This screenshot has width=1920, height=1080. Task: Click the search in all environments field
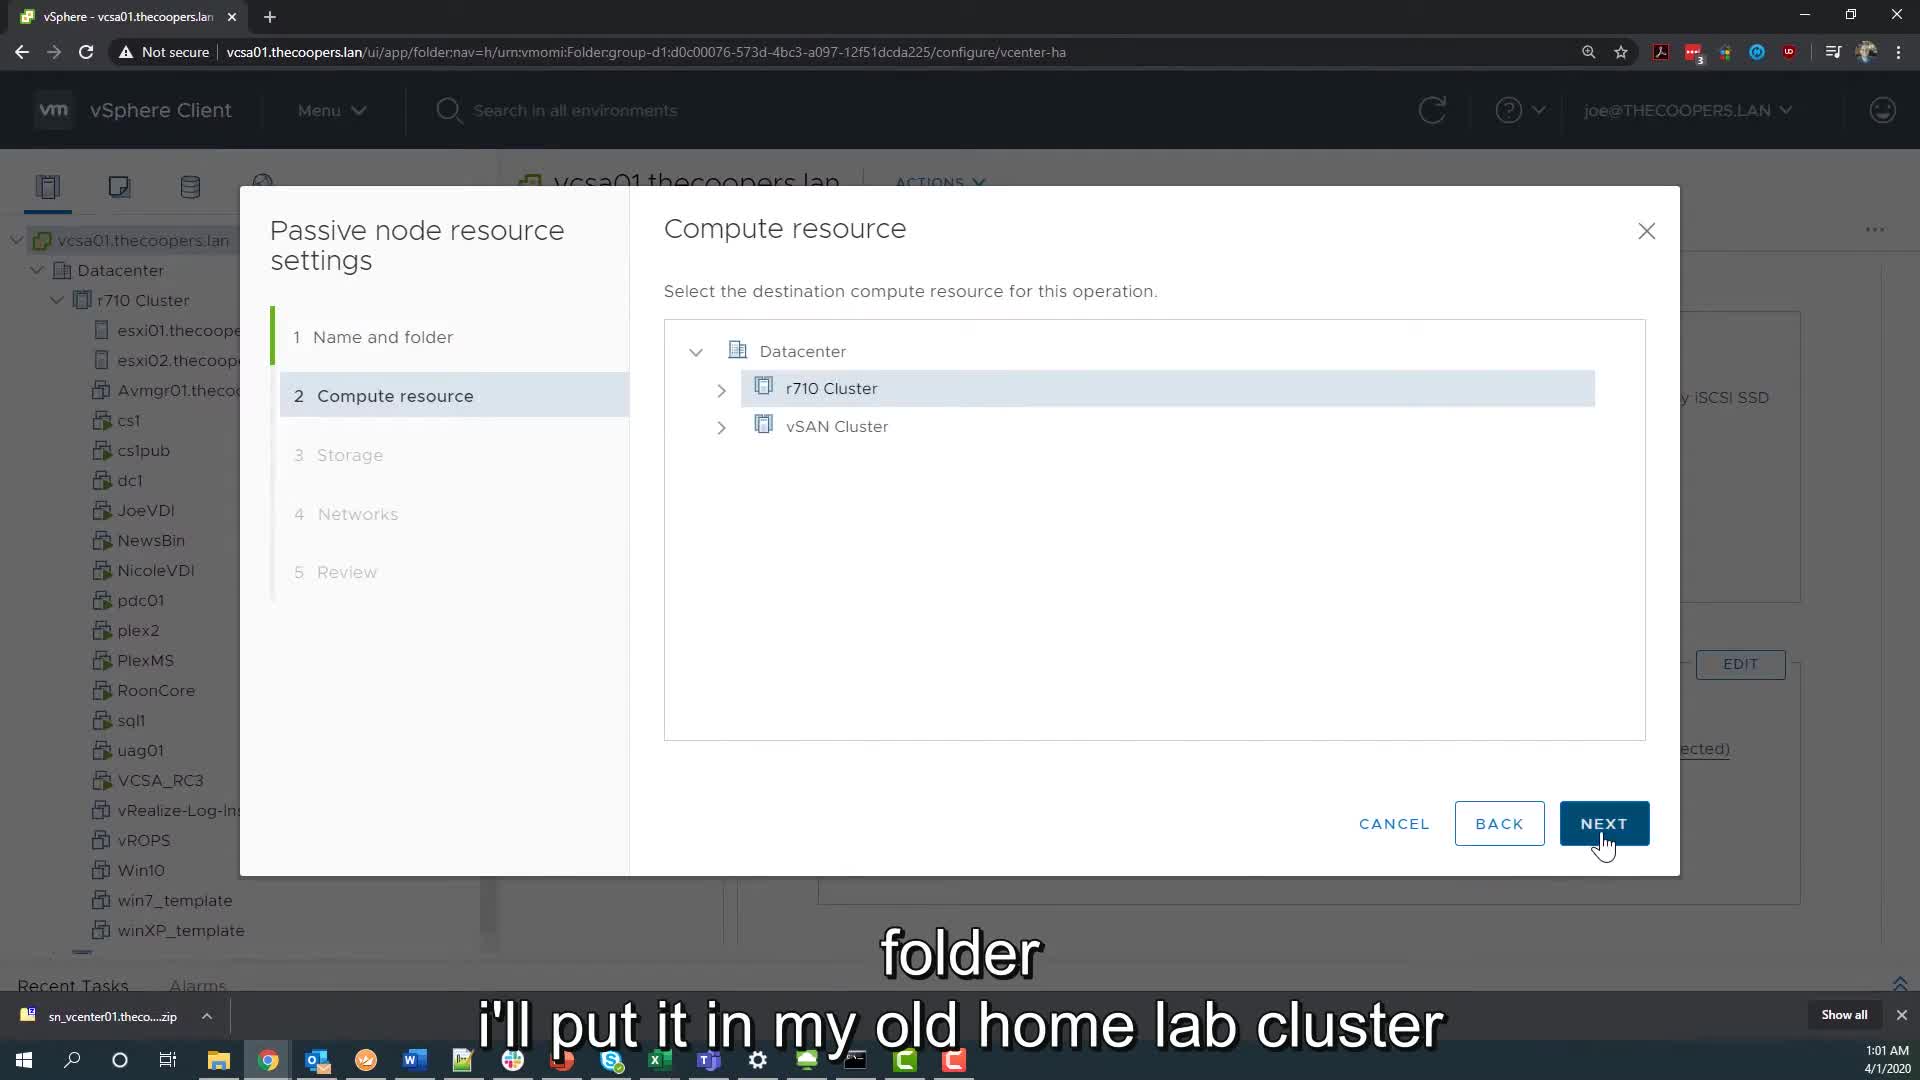(x=575, y=110)
